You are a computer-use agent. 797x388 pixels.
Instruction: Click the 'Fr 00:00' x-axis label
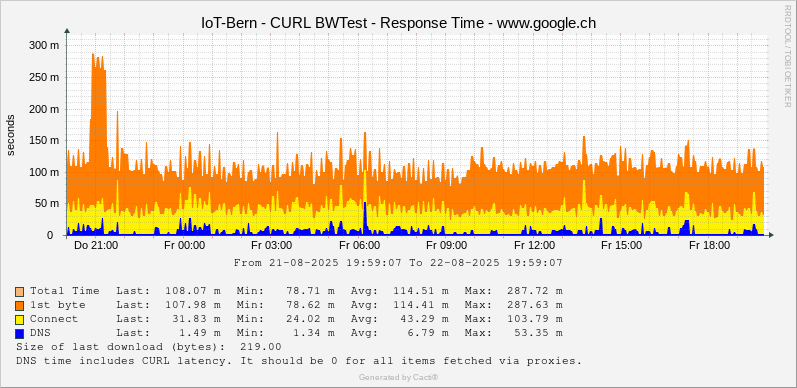(x=185, y=246)
